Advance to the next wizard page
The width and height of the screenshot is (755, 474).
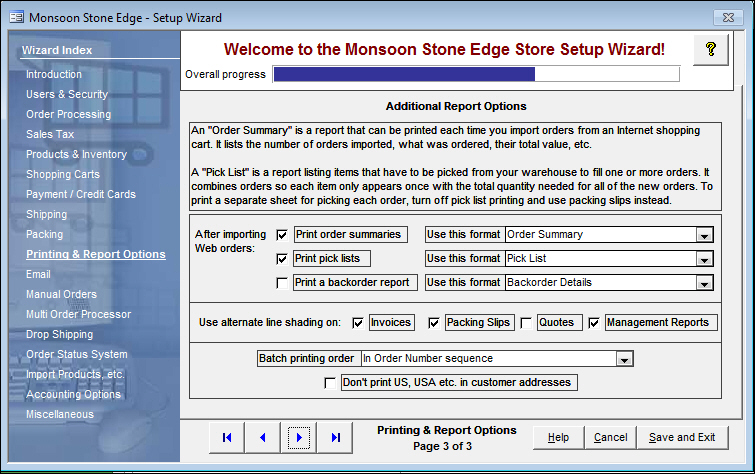299,437
